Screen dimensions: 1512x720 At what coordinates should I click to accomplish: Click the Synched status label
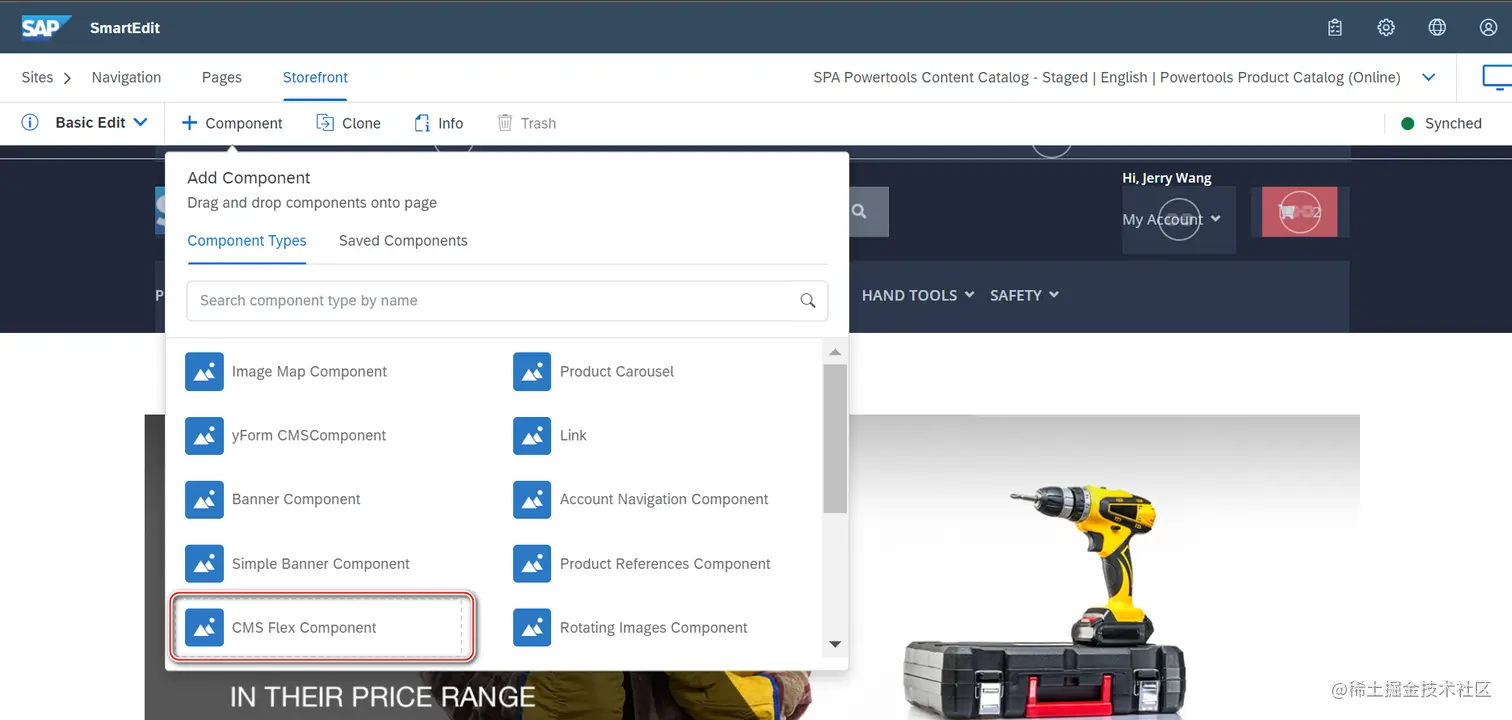coord(1453,124)
